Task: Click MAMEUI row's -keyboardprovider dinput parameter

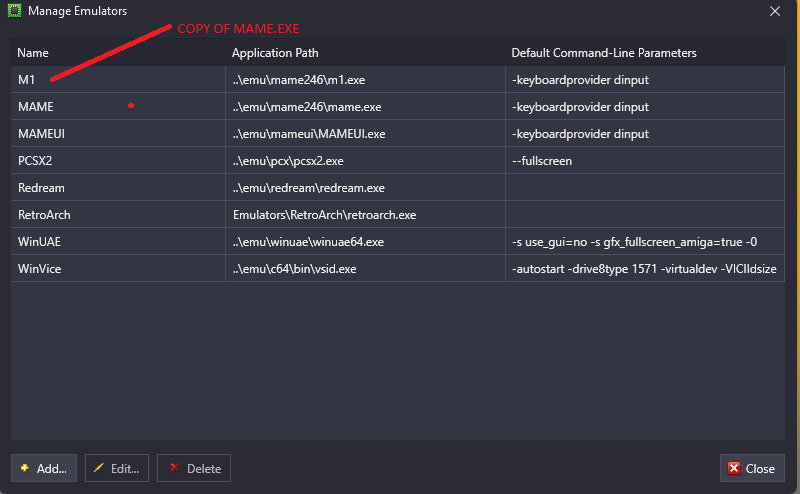Action: coord(645,134)
